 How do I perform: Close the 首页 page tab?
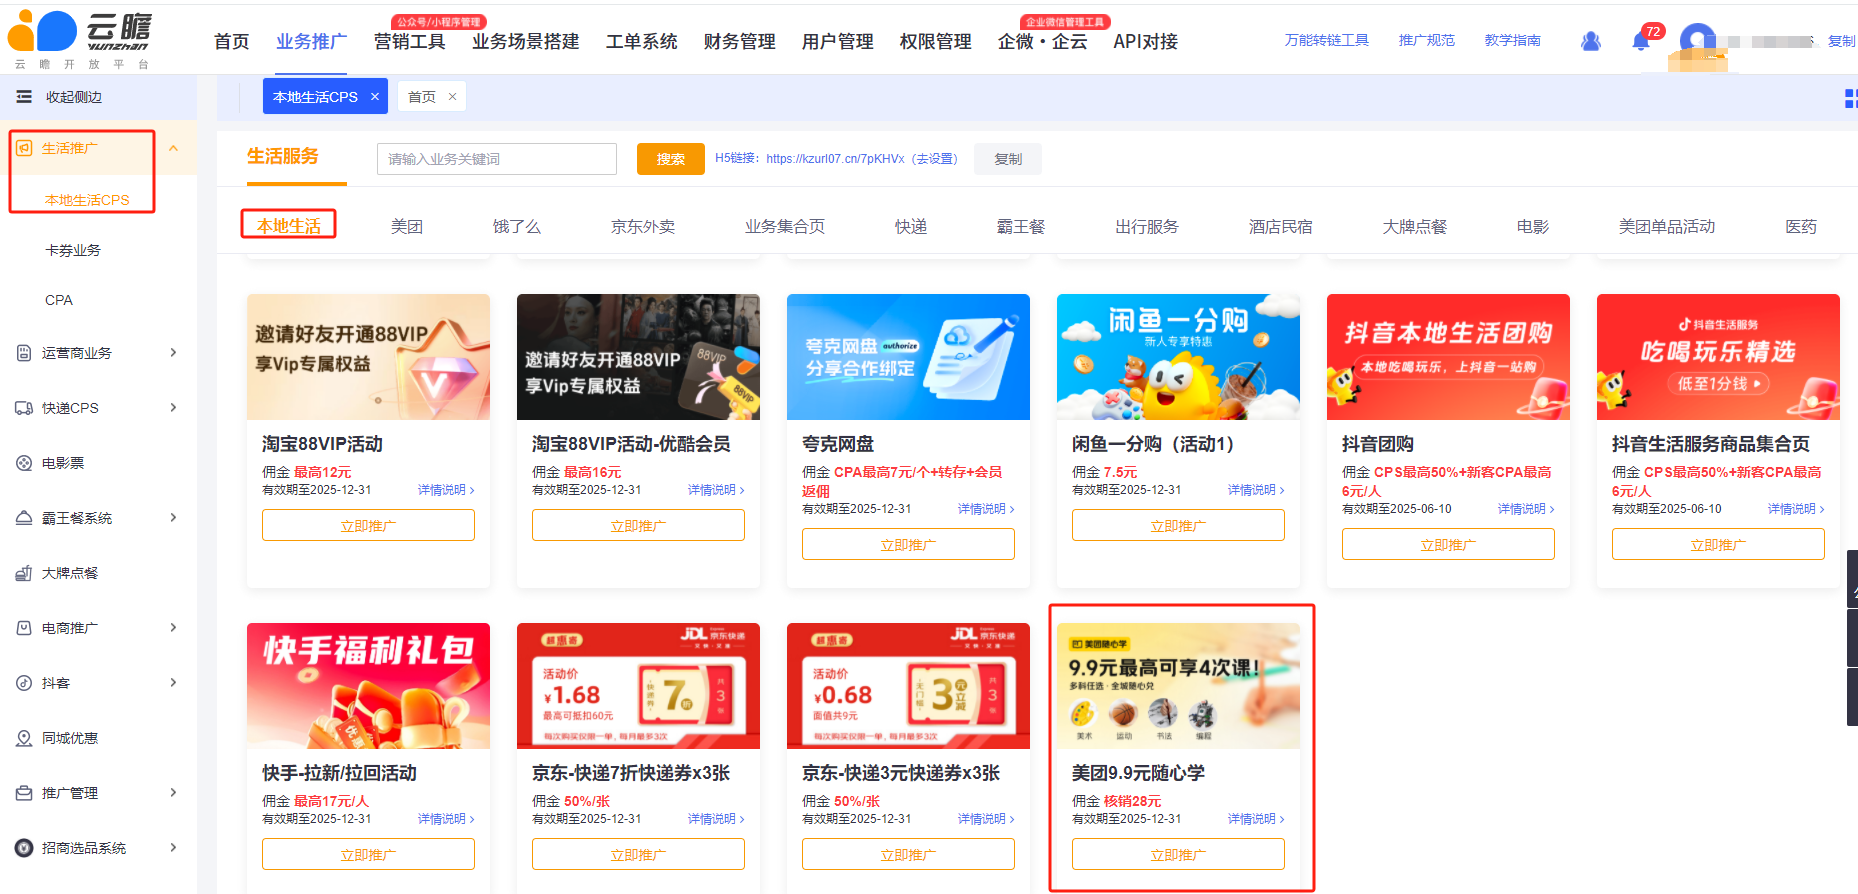[452, 97]
